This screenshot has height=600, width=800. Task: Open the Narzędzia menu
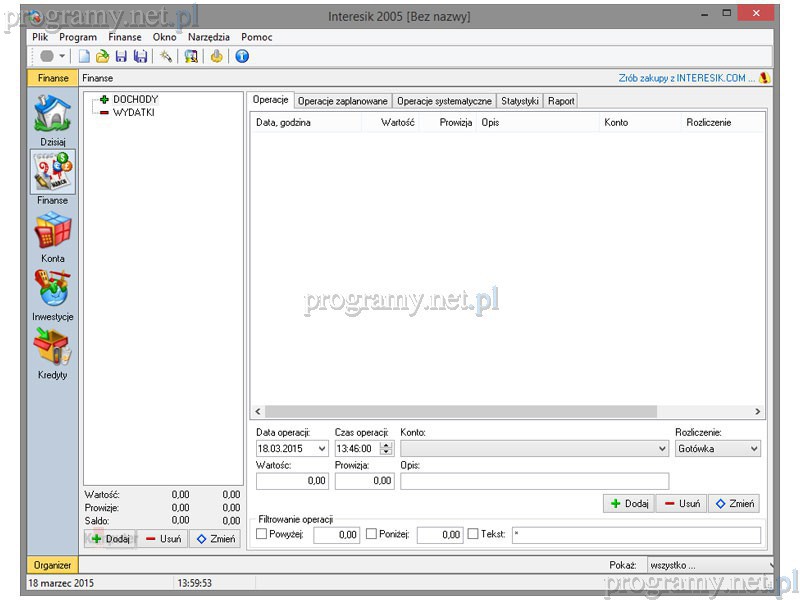[x=208, y=37]
